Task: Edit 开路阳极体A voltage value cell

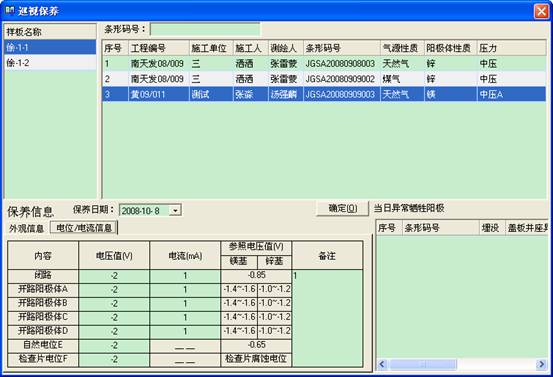Action: point(114,290)
